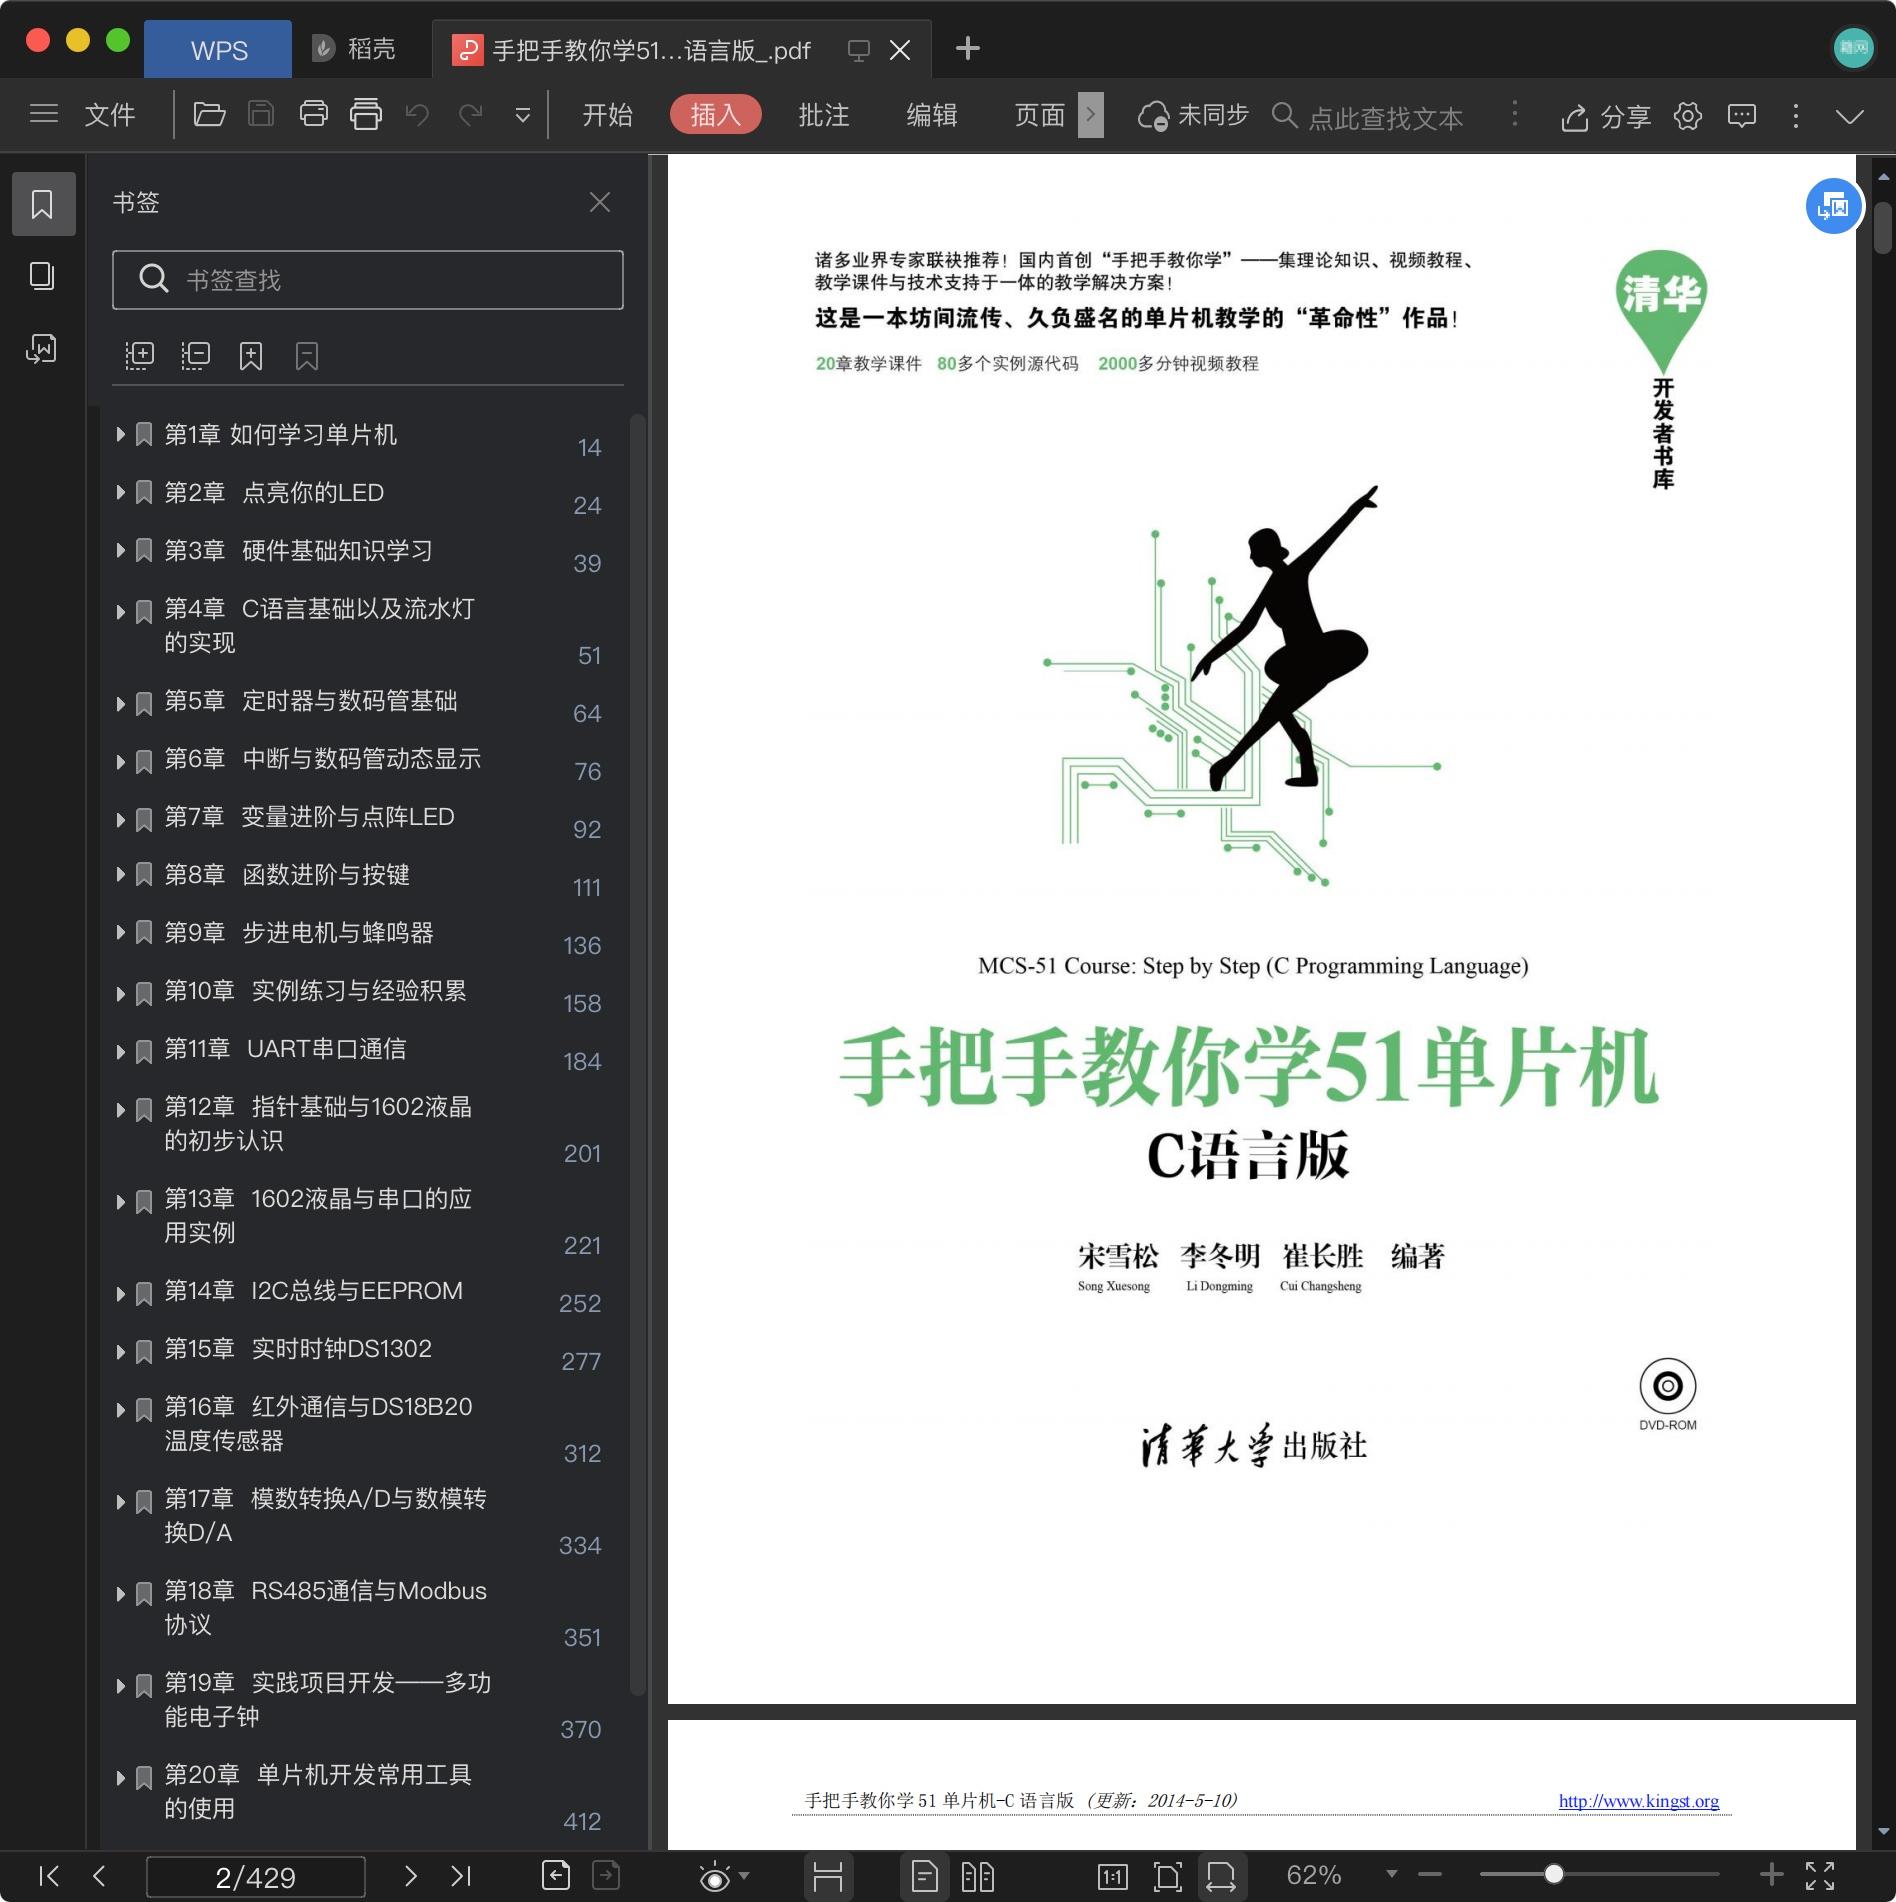Open the 62% zoom dropdown arrow

pyautogui.click(x=1391, y=1875)
